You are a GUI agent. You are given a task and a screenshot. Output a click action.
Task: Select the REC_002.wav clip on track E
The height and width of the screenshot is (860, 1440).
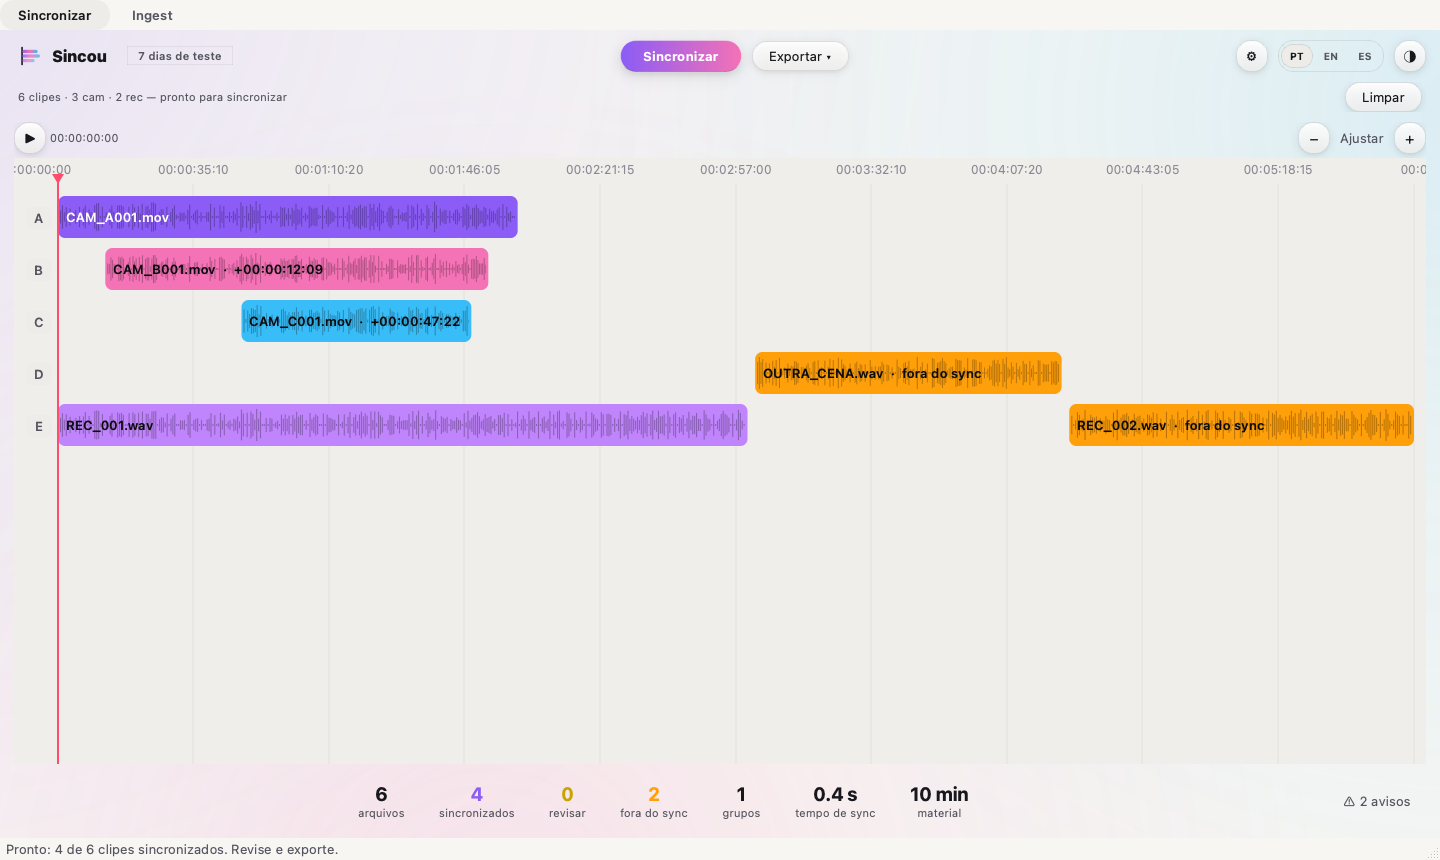click(1241, 425)
